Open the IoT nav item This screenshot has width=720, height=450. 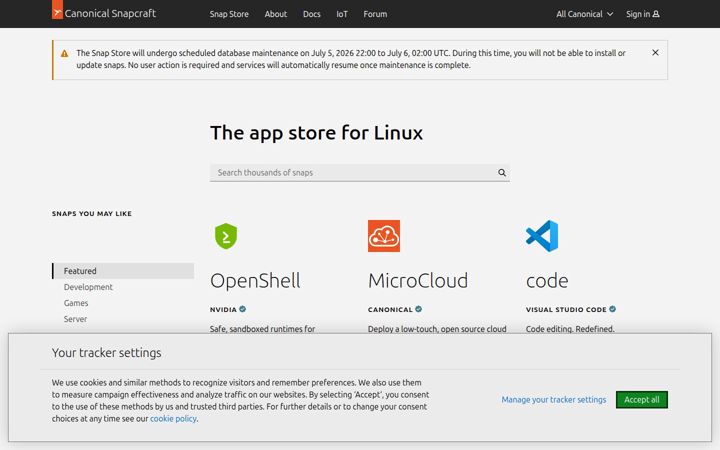pos(342,14)
